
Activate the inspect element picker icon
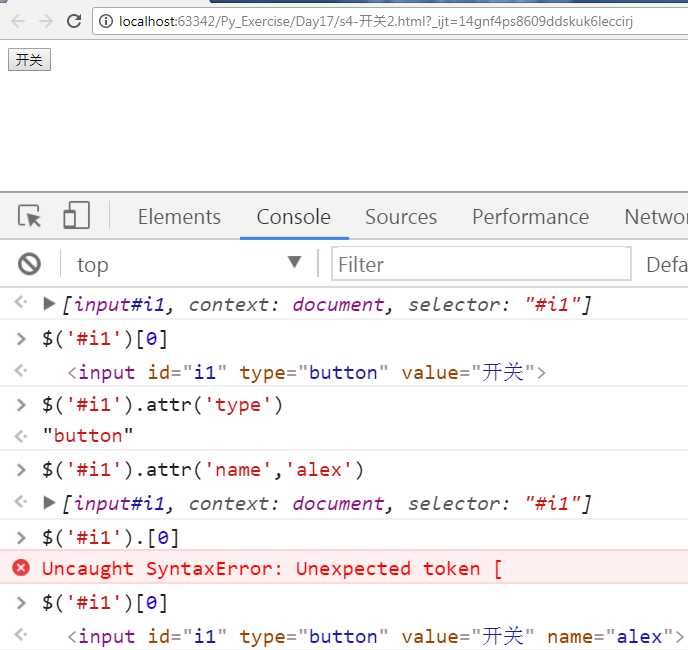click(x=29, y=216)
